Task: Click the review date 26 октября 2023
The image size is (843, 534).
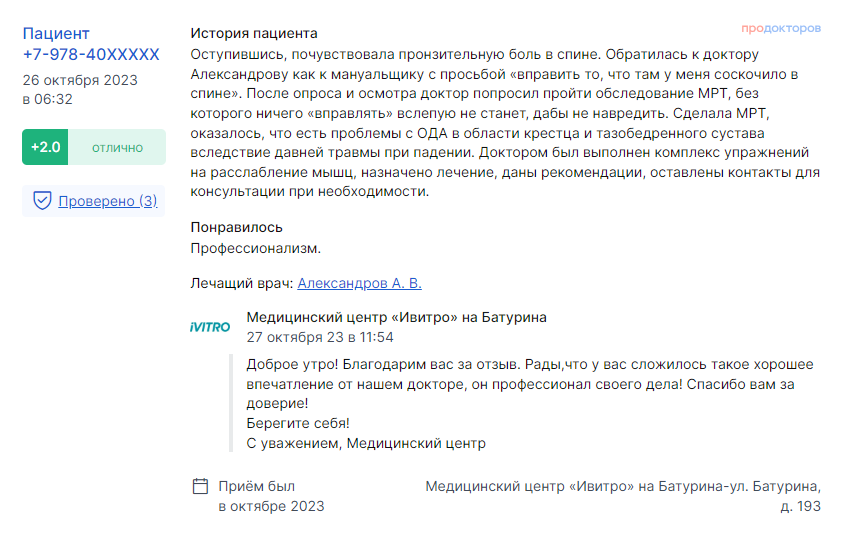Action: (x=80, y=80)
